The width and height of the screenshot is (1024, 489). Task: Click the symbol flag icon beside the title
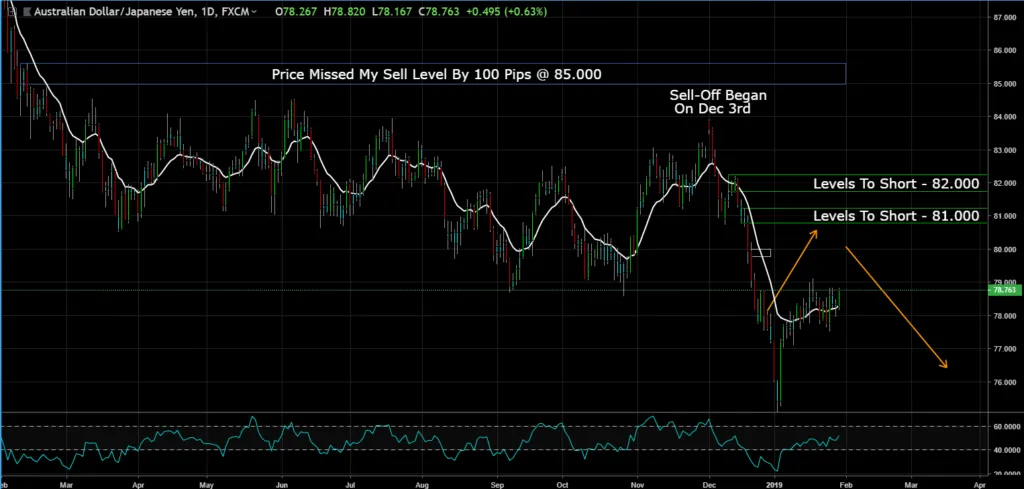pos(25,12)
